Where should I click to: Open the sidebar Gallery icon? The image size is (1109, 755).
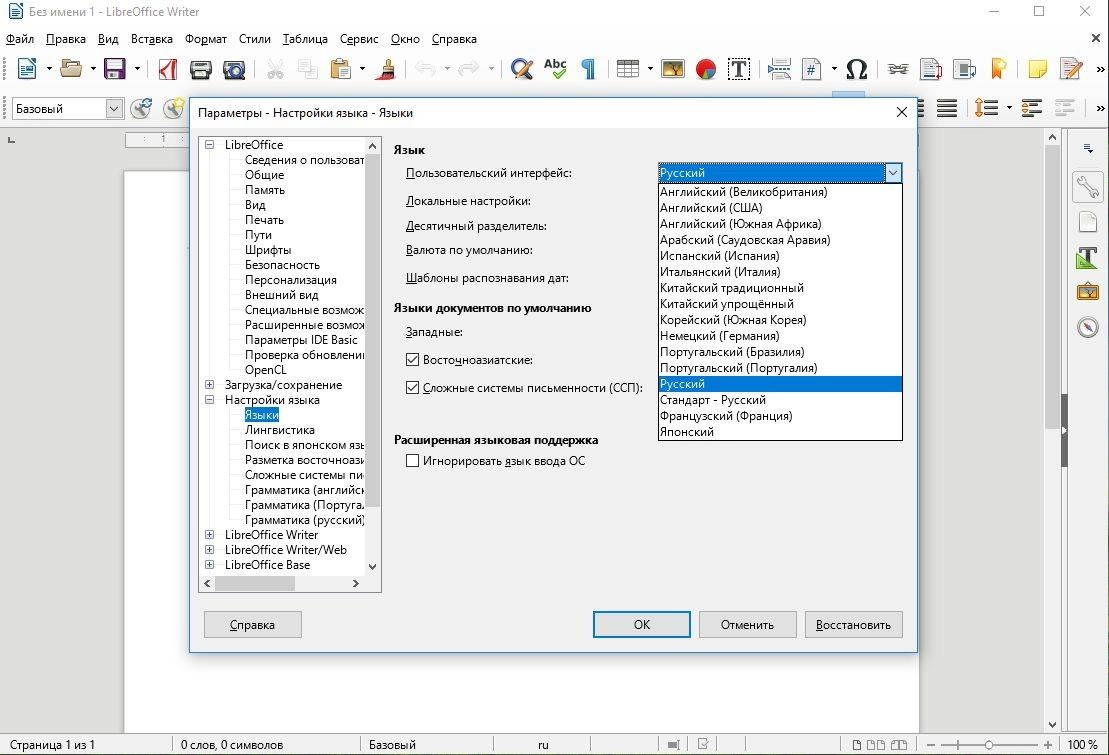point(1088,292)
